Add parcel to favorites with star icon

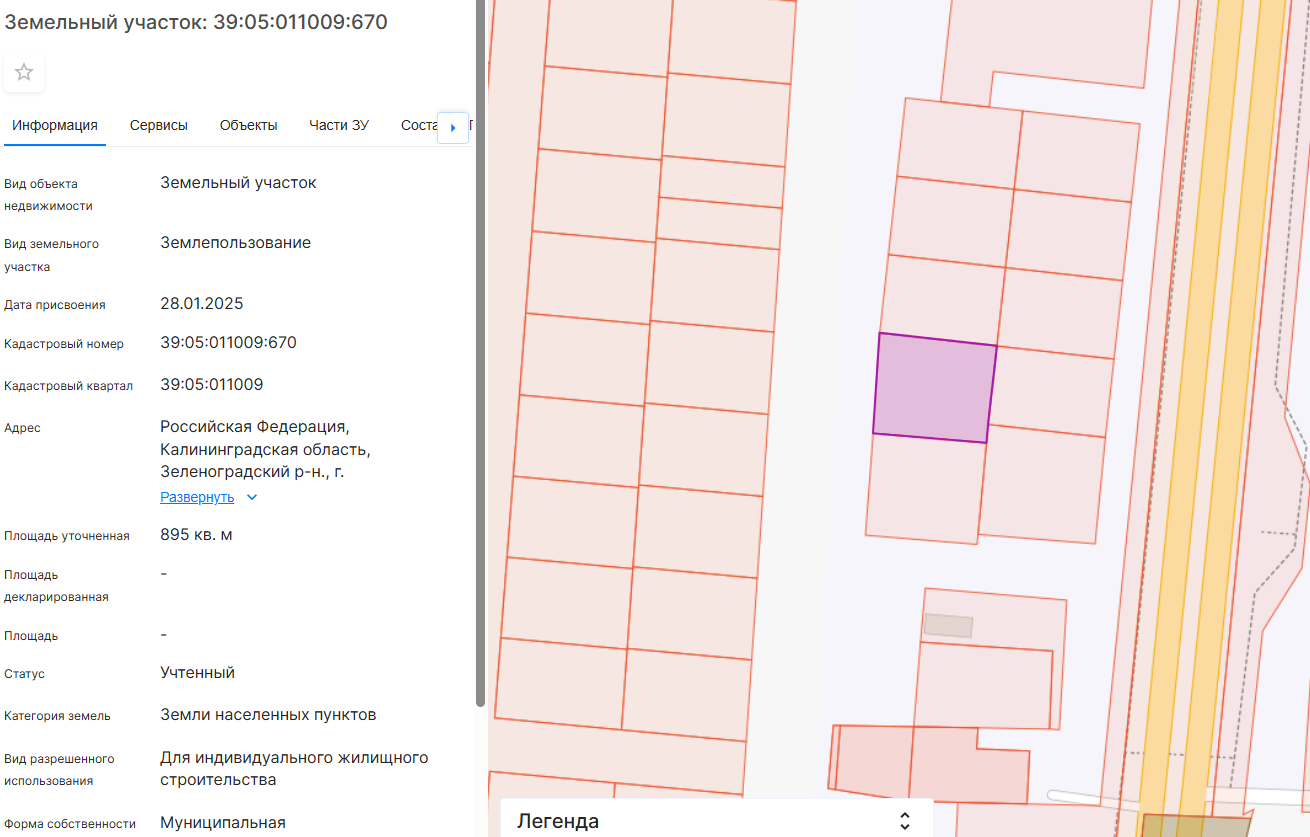click(x=24, y=72)
